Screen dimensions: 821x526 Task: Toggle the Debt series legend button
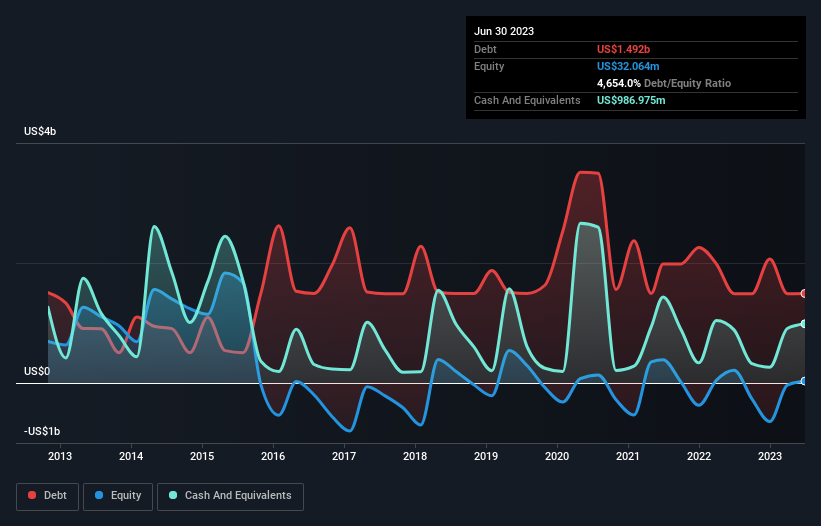[48, 496]
